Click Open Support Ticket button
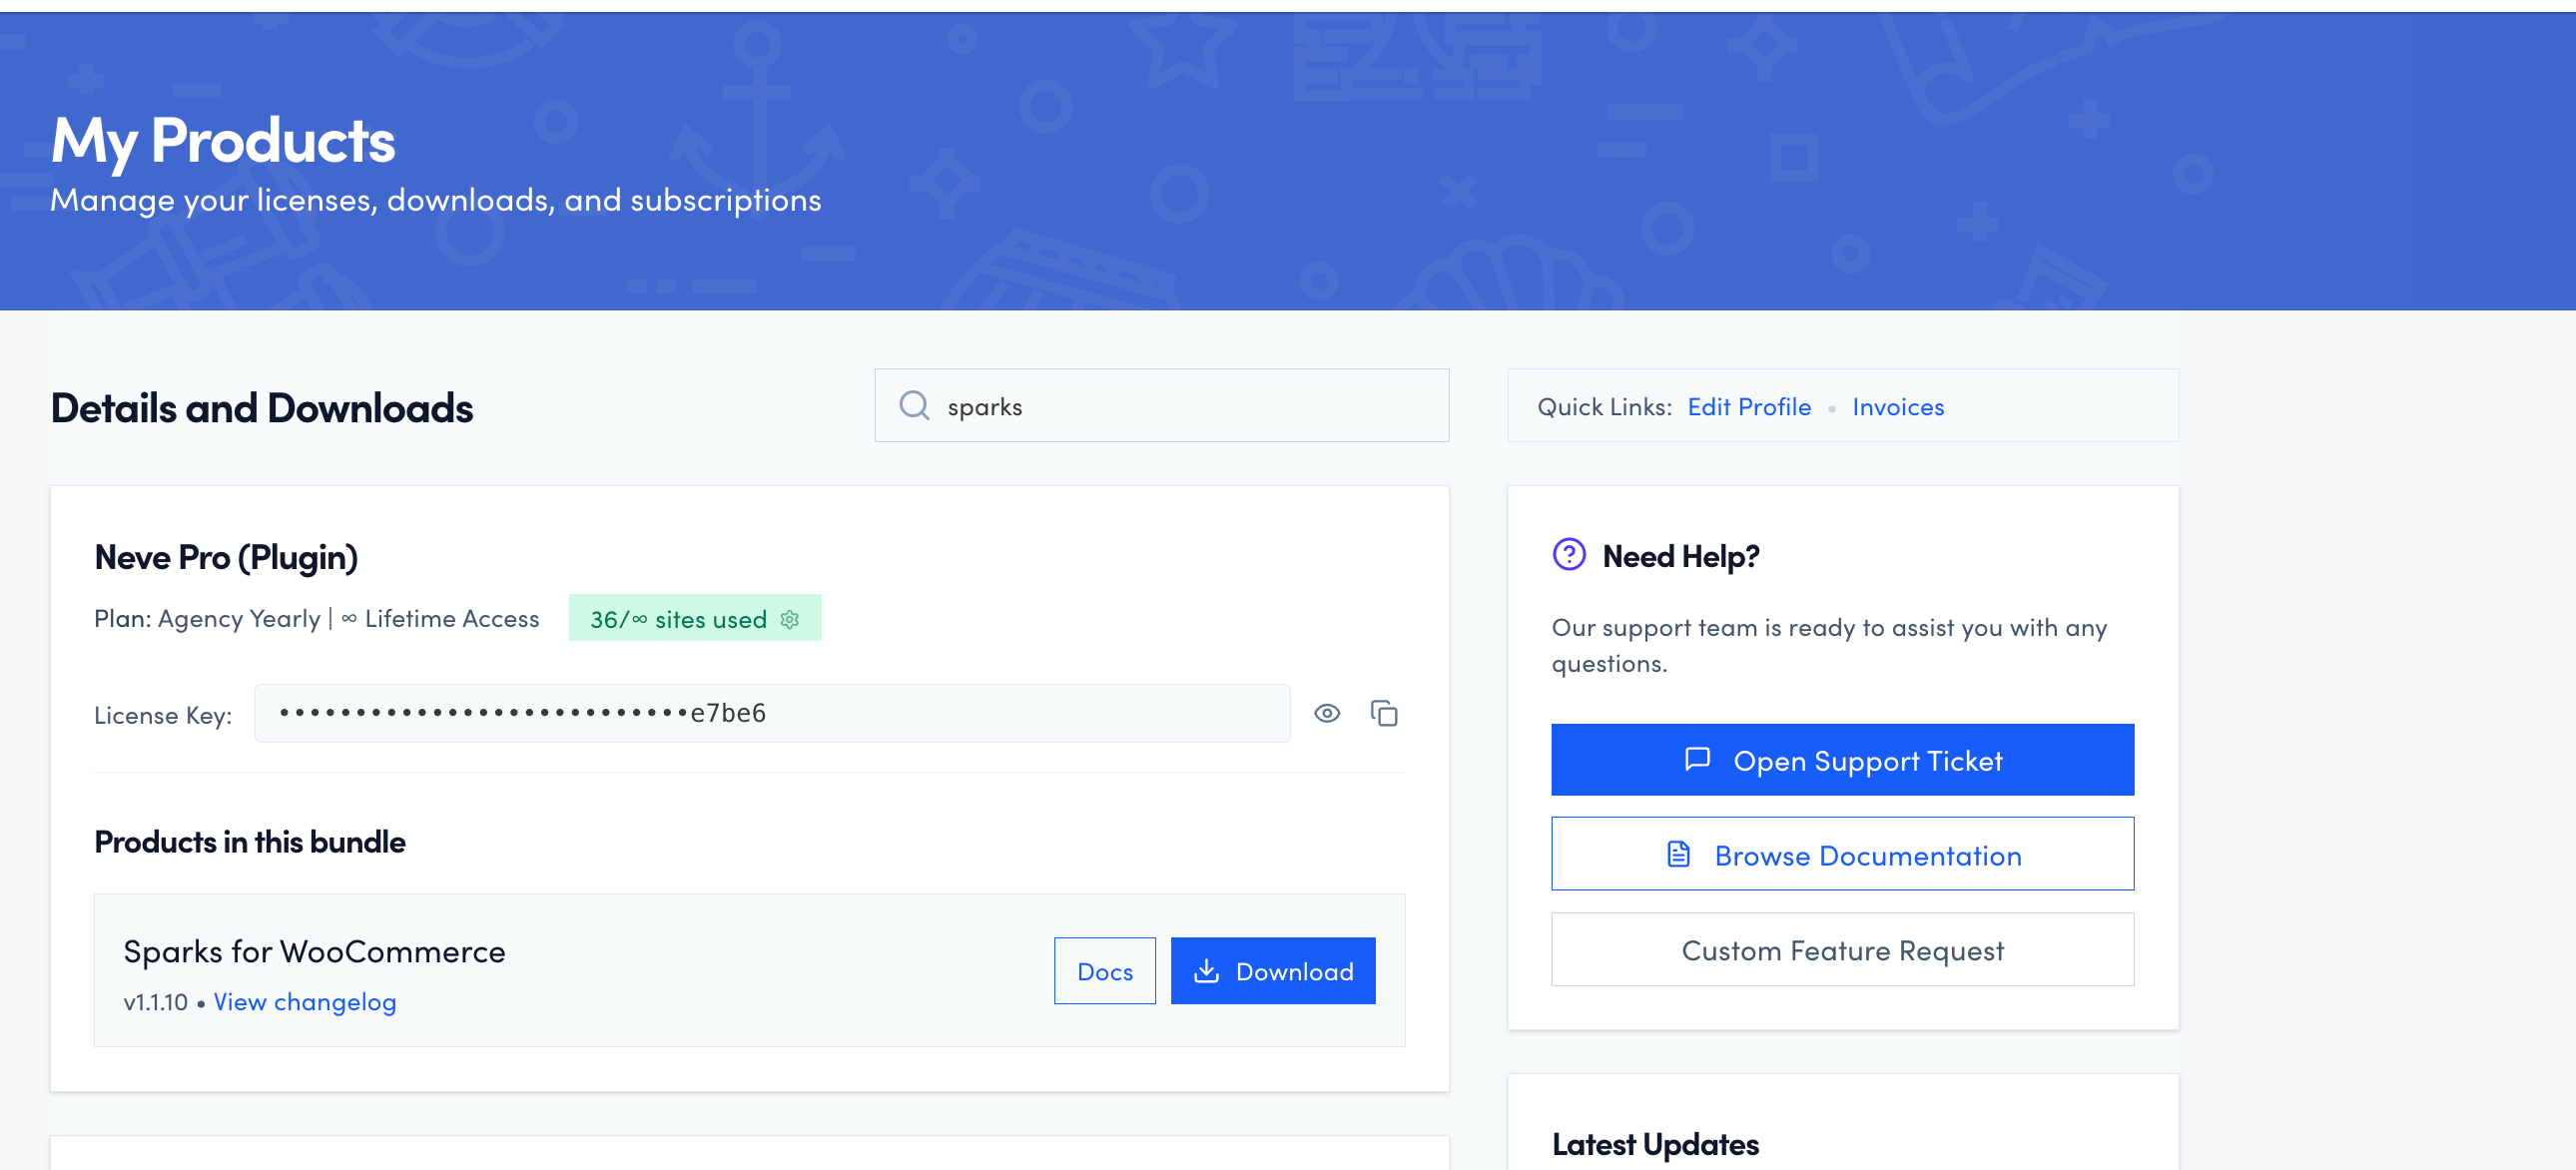 [1842, 760]
